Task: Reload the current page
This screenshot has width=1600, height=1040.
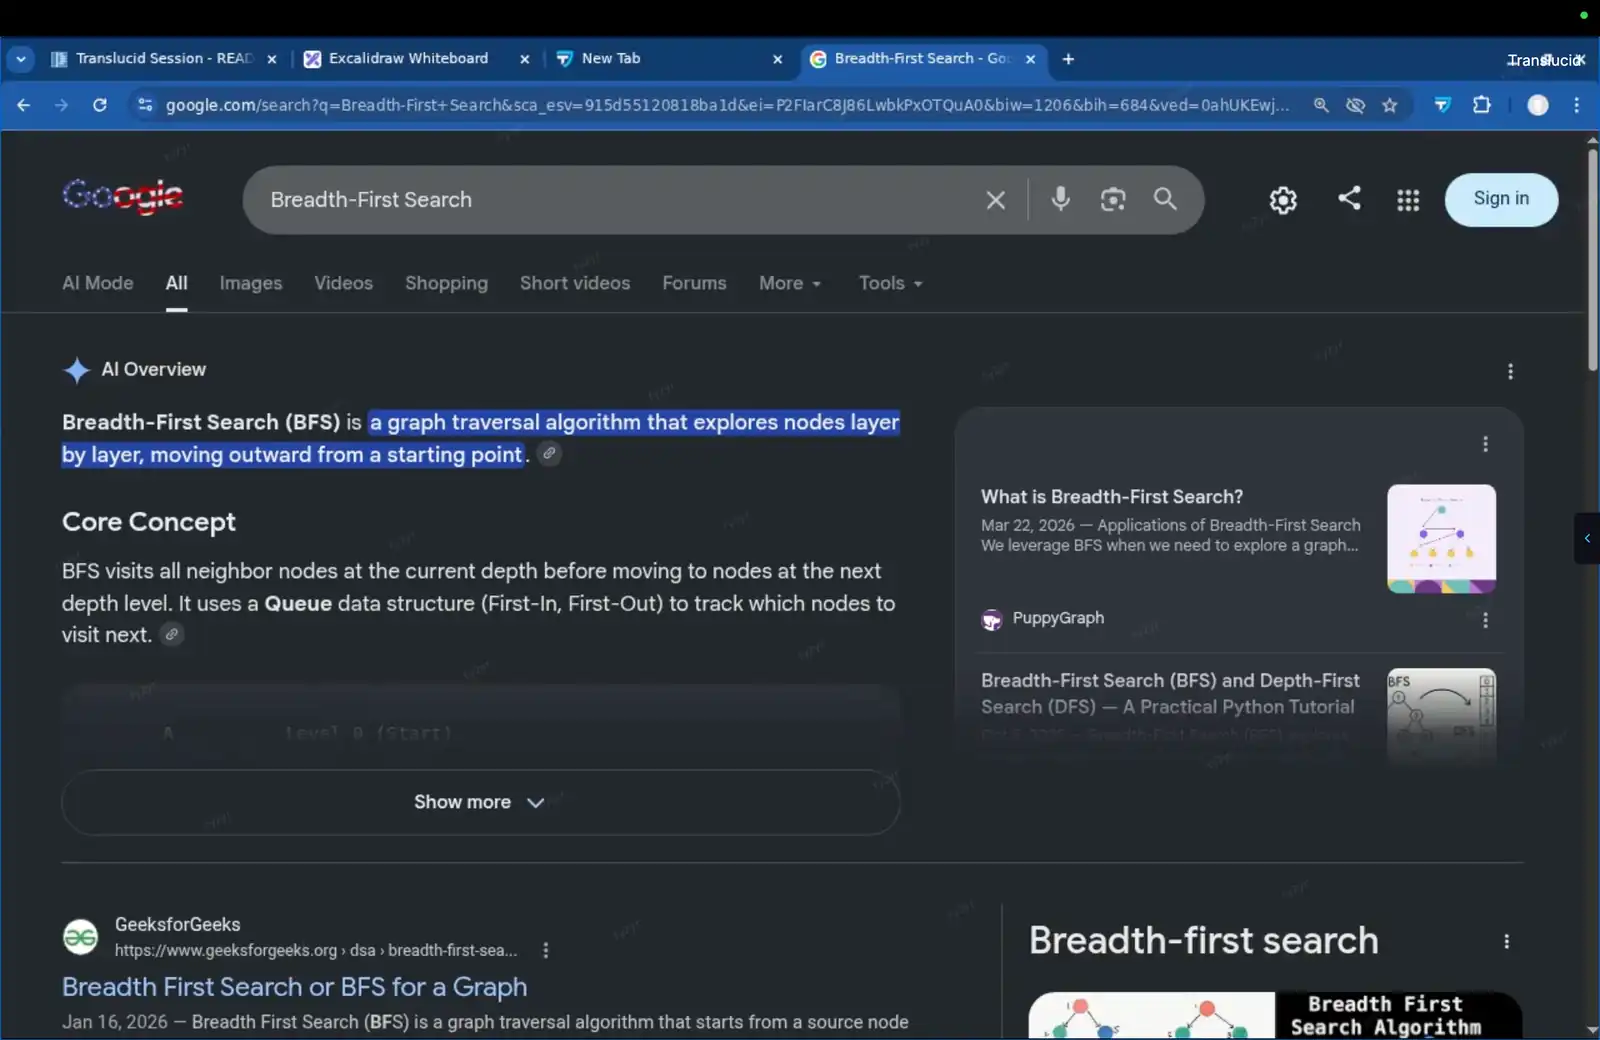Action: tap(100, 105)
